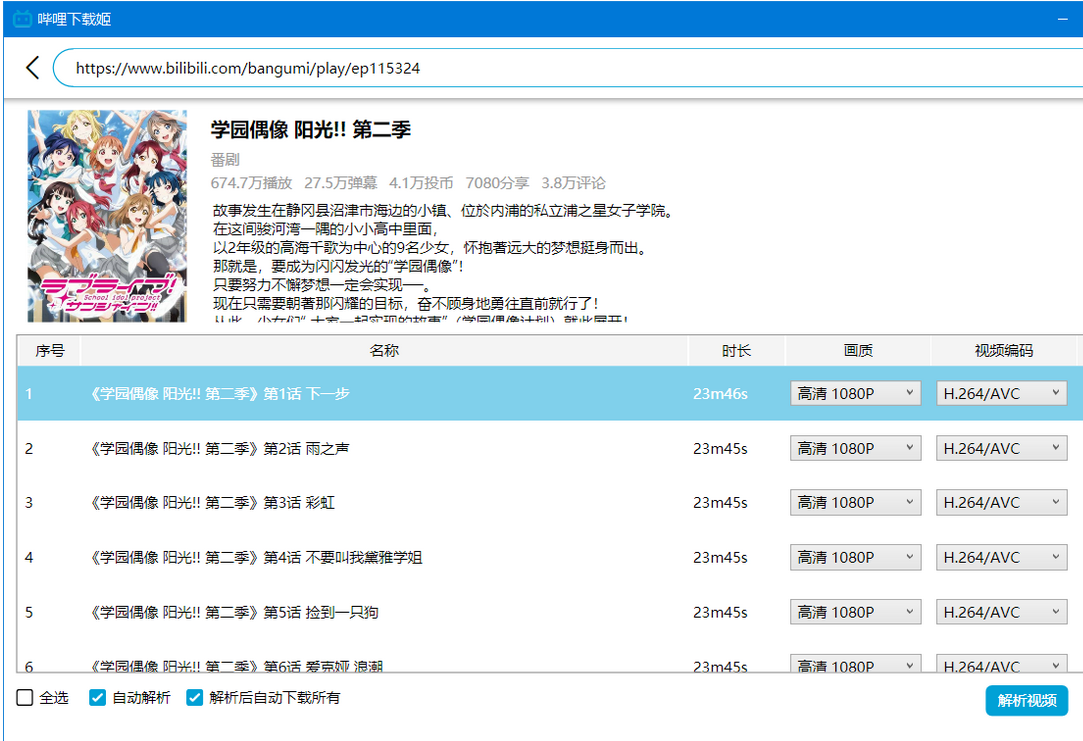Open quality dropdown for episode 3
Image resolution: width=1083 pixels, height=741 pixels.
tap(855, 502)
